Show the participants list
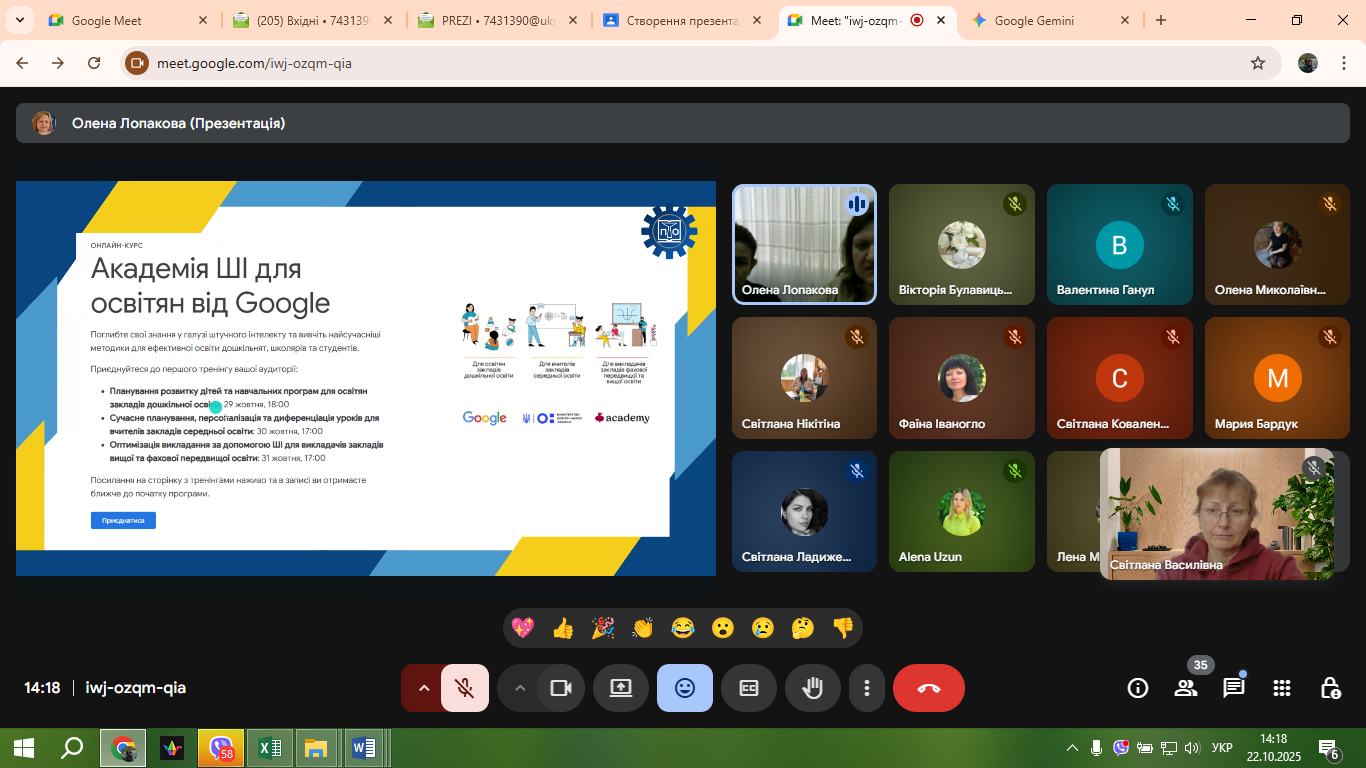This screenshot has width=1366, height=768. coord(1186,688)
